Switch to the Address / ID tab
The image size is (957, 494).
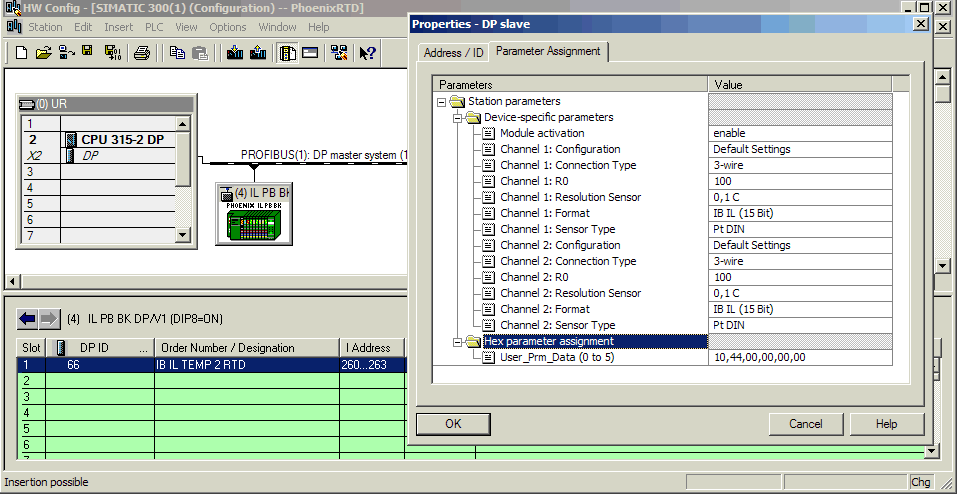453,53
